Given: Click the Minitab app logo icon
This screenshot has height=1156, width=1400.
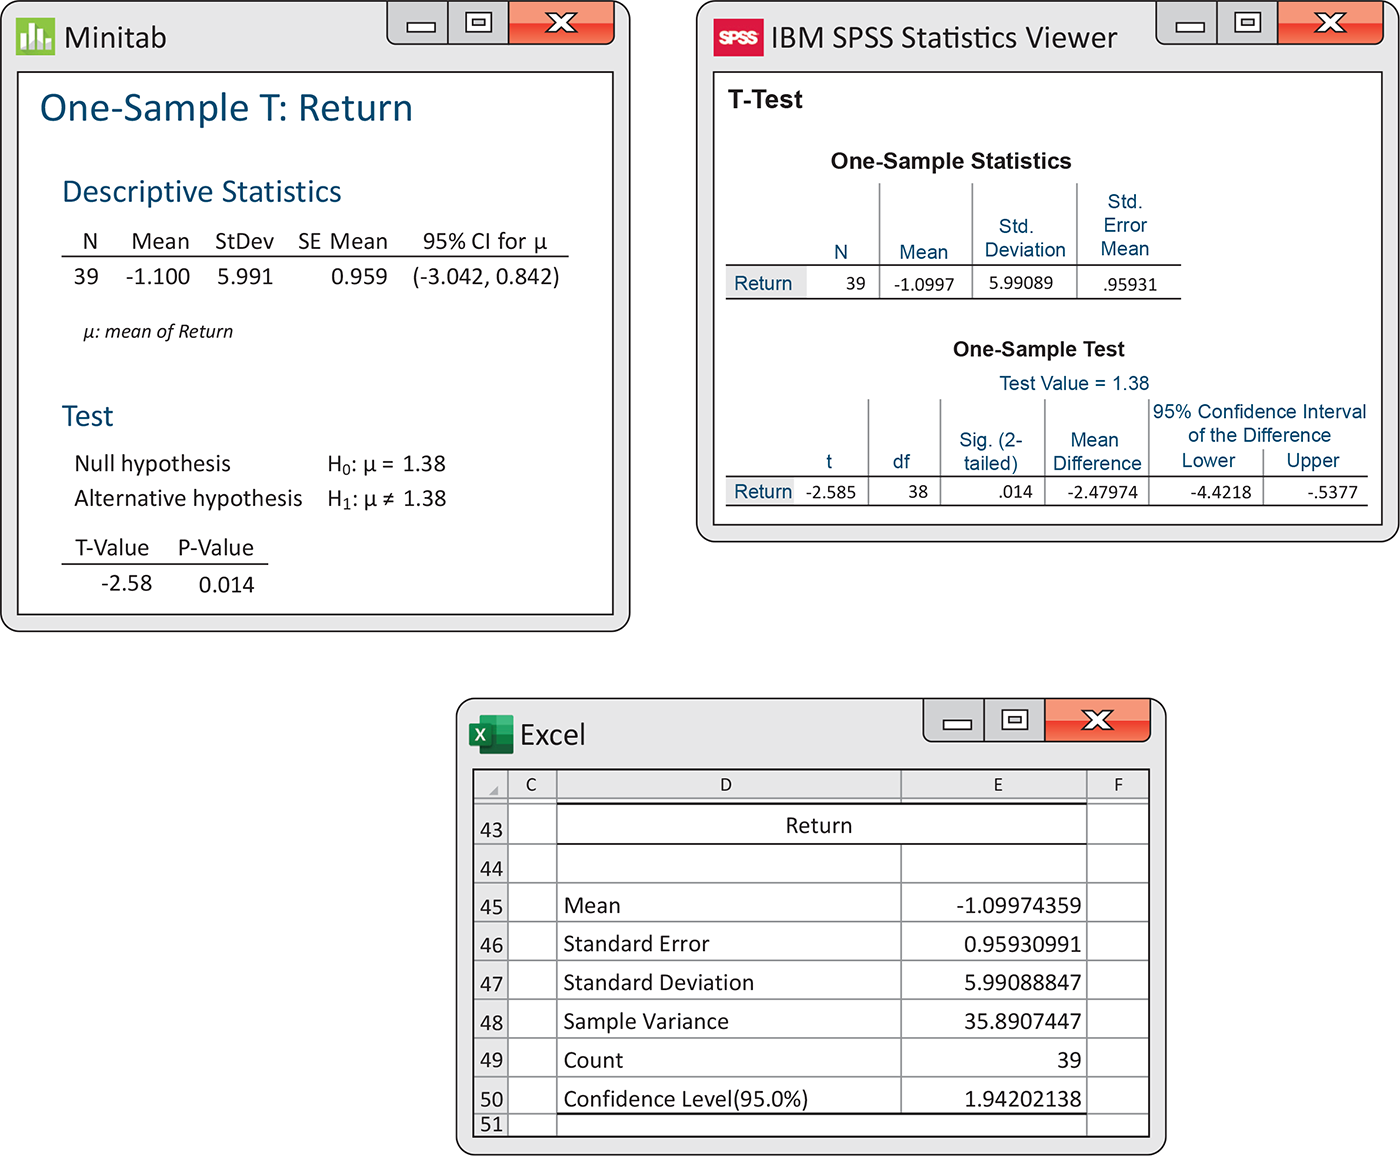Looking at the screenshot, I should (x=35, y=37).
